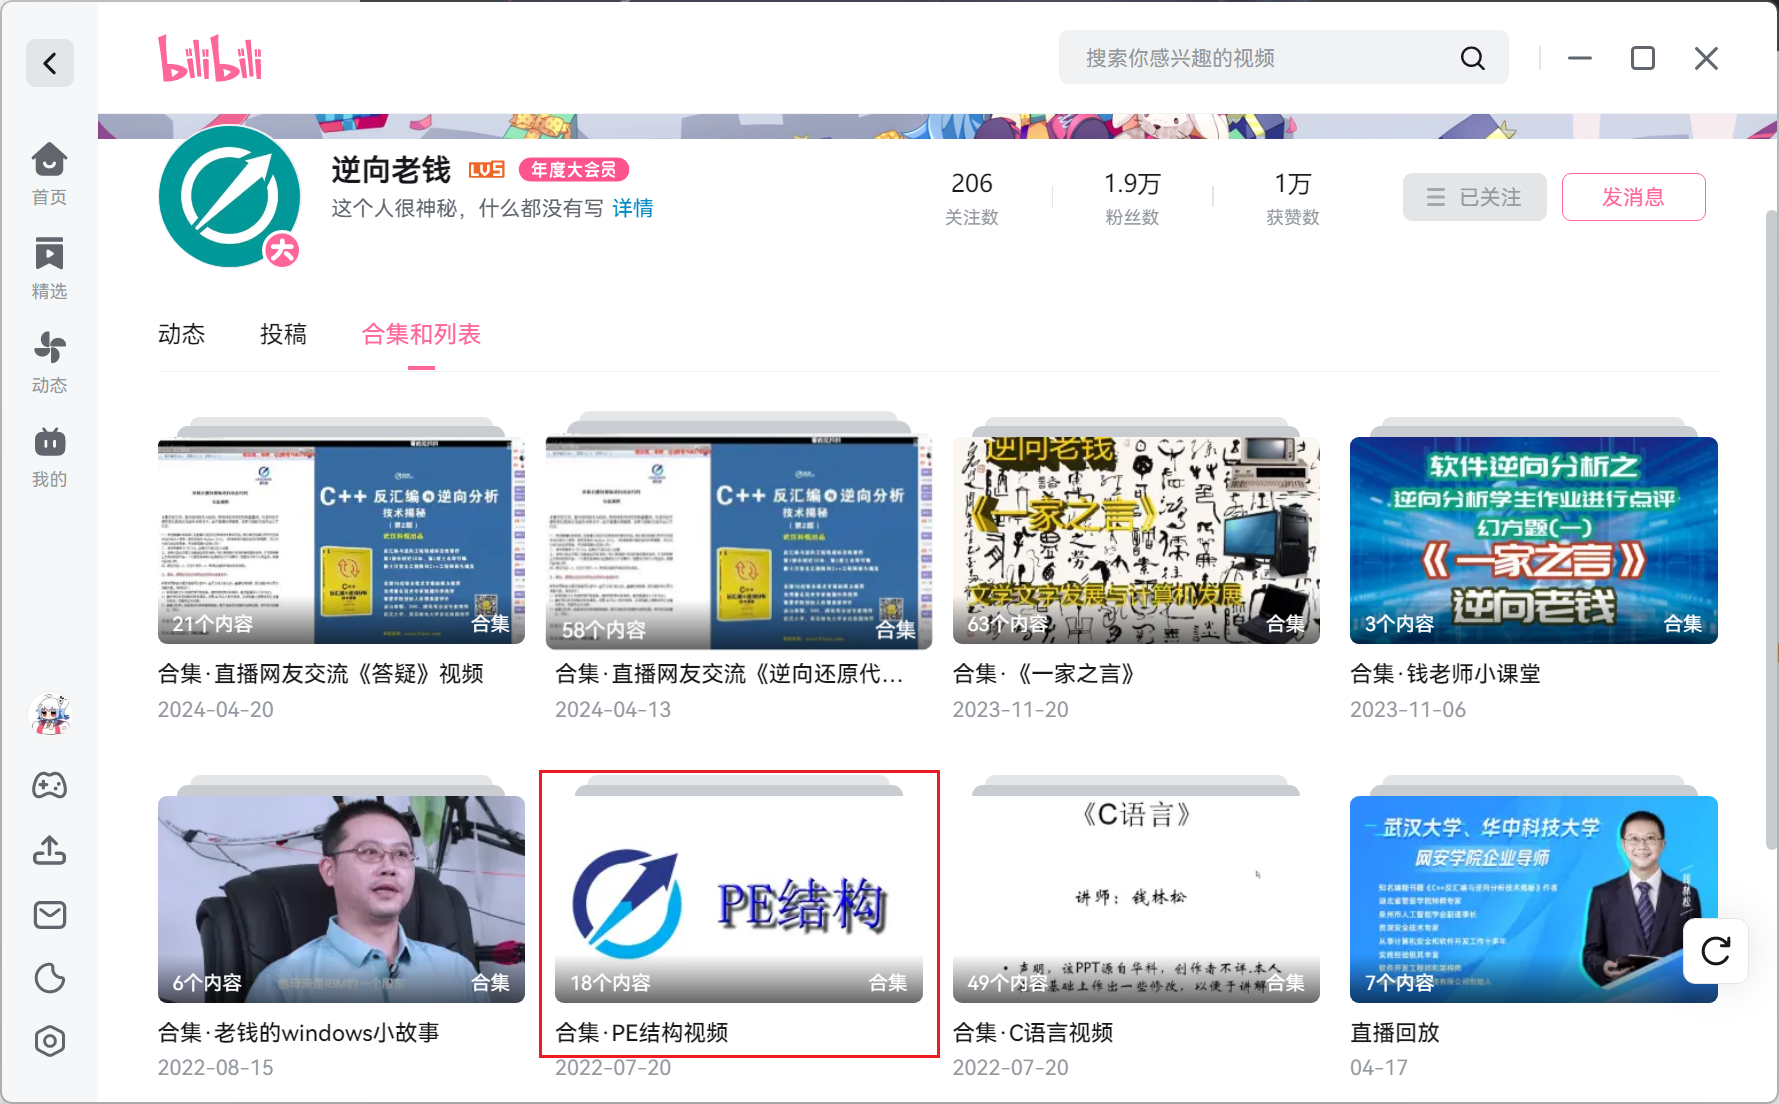Image resolution: width=1779 pixels, height=1104 pixels.
Task: Toggle the 已关注 following button
Action: click(x=1474, y=197)
